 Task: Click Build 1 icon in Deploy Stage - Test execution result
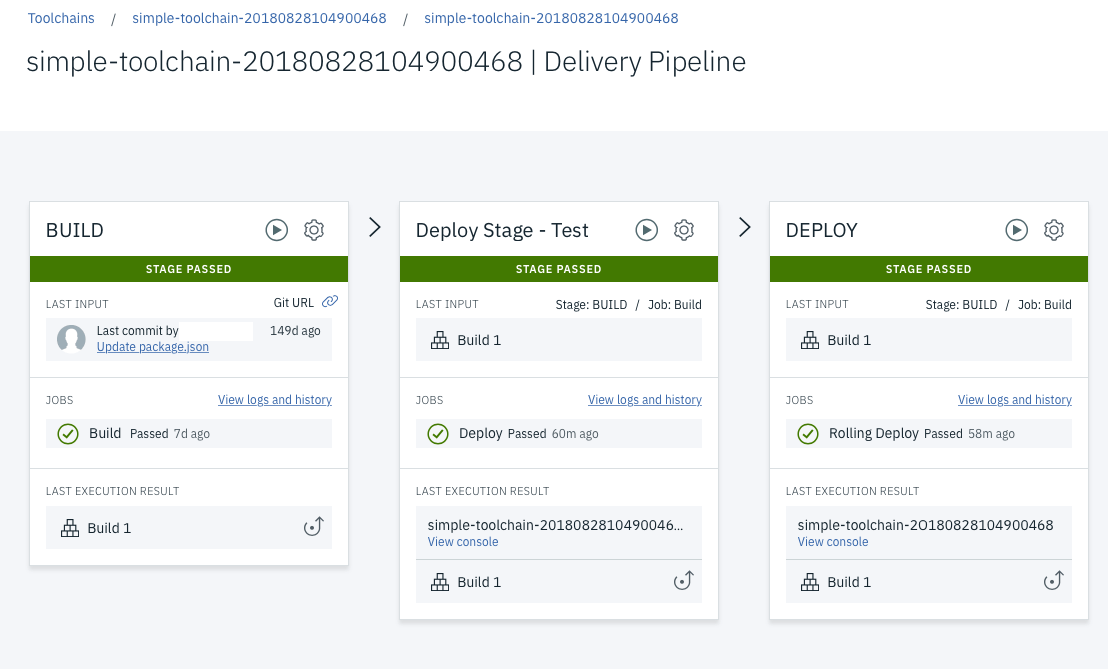pyautogui.click(x=440, y=582)
